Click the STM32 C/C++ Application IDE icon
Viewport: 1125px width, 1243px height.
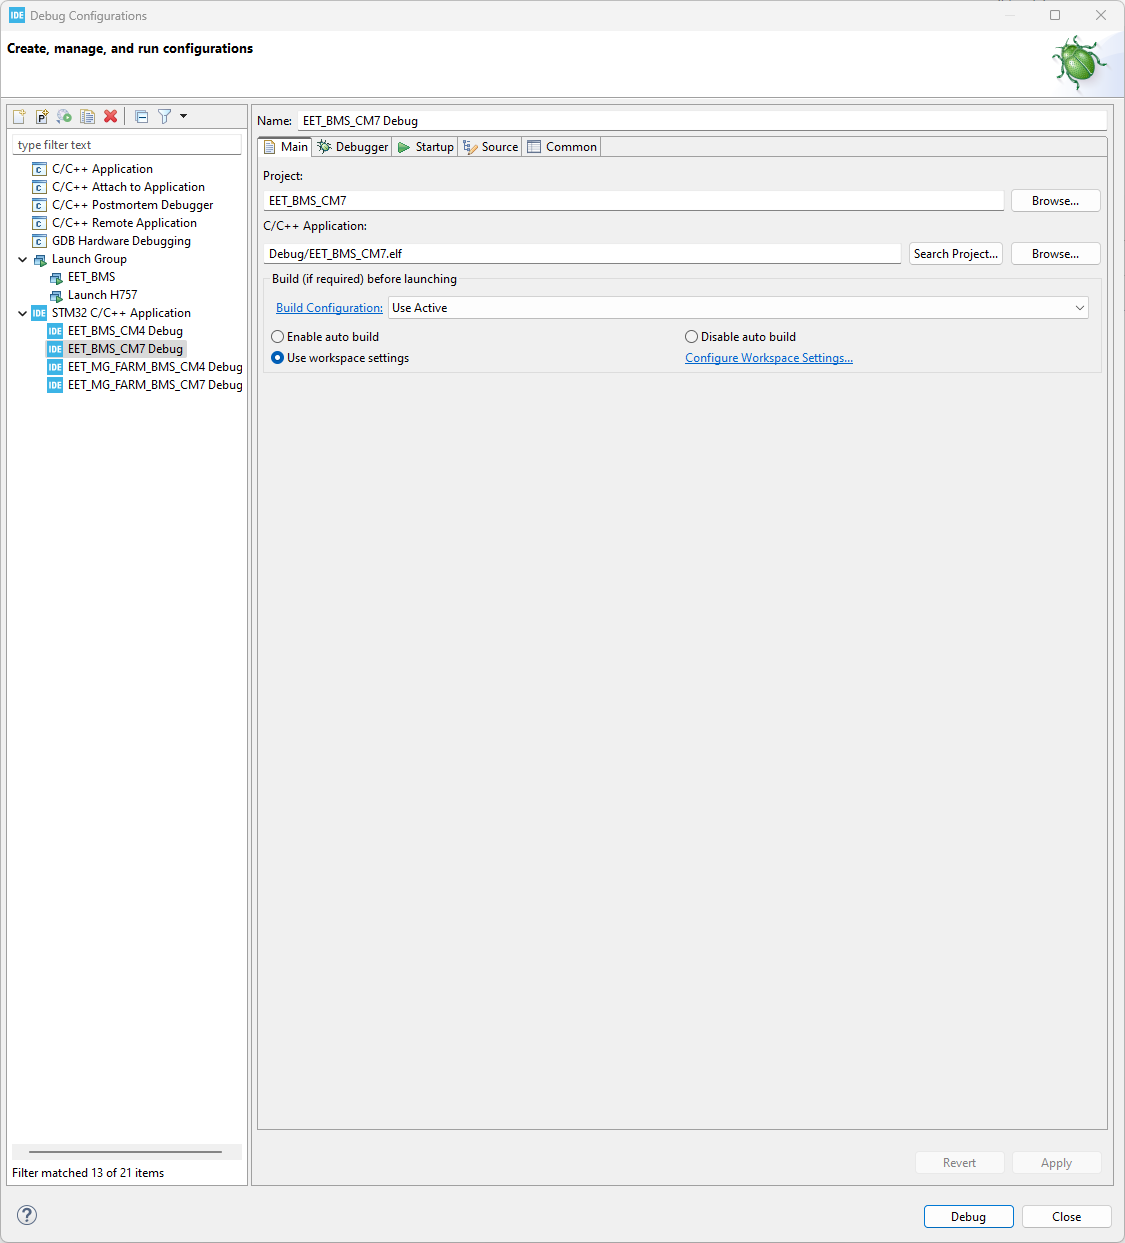point(39,313)
